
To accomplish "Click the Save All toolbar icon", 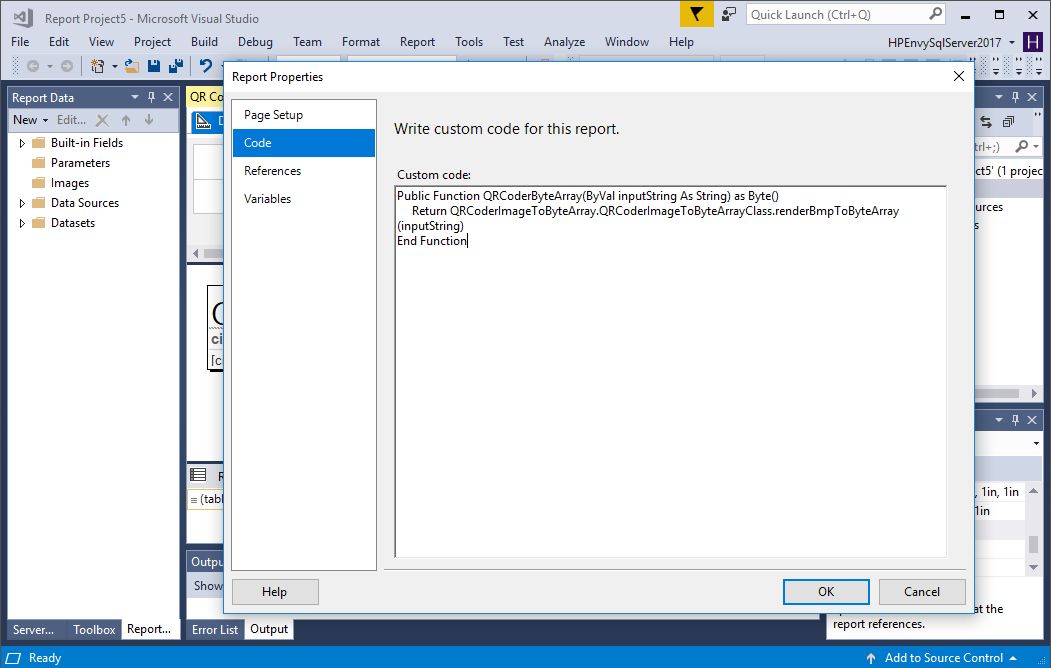I will pos(176,65).
